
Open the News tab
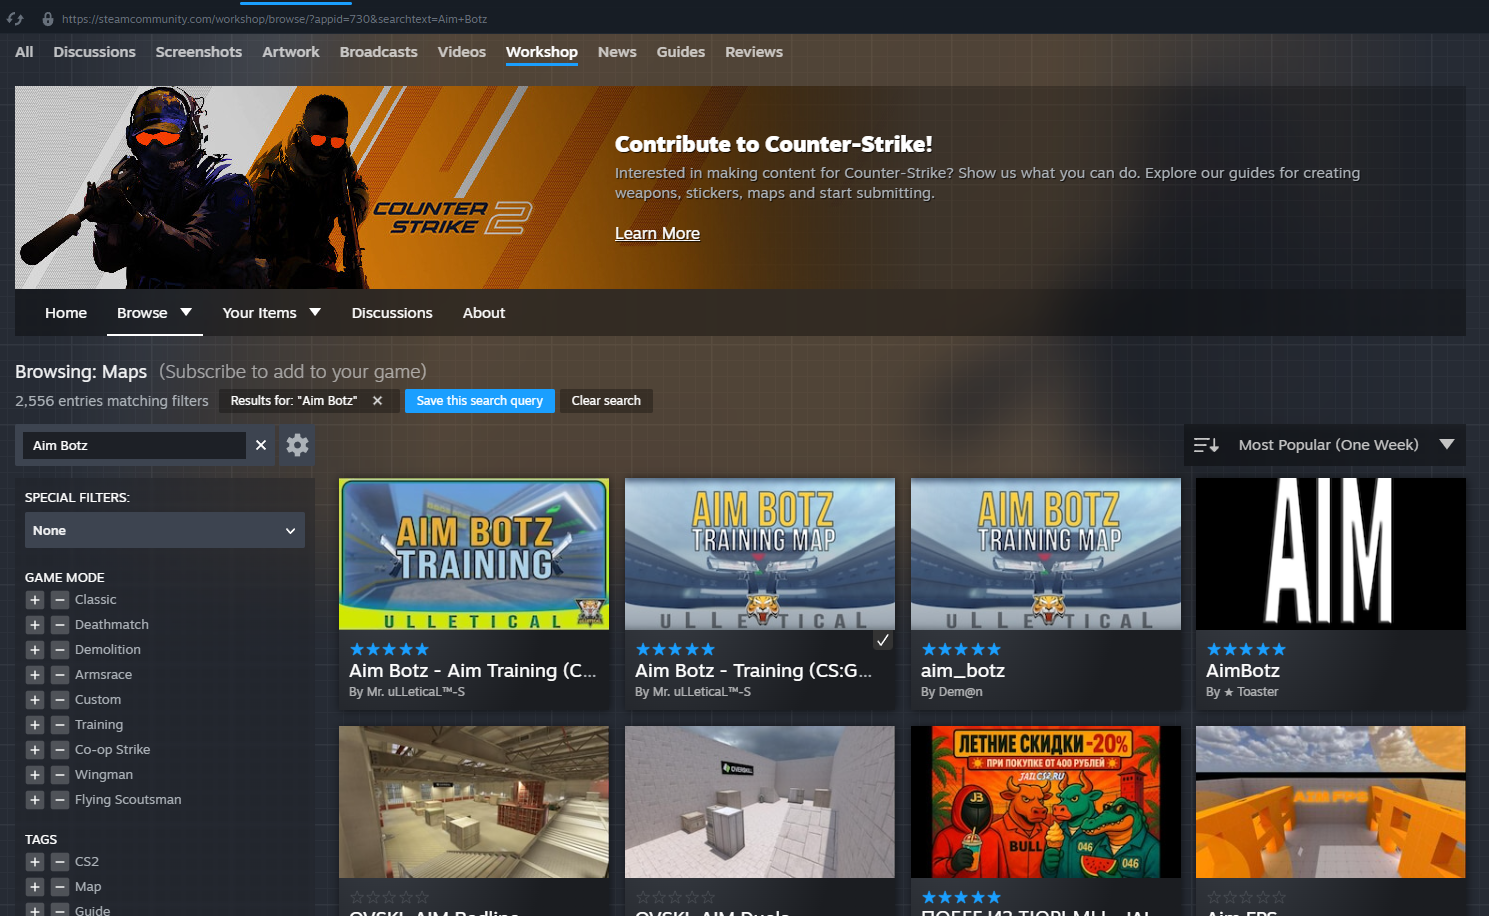617,52
